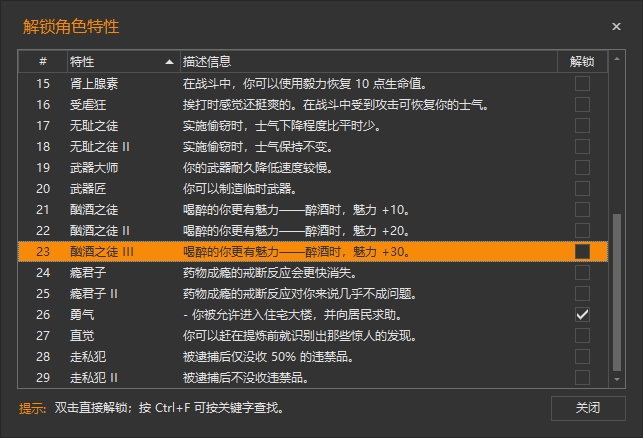Click the # column header
Viewport: 643px width, 438px height.
click(x=43, y=62)
